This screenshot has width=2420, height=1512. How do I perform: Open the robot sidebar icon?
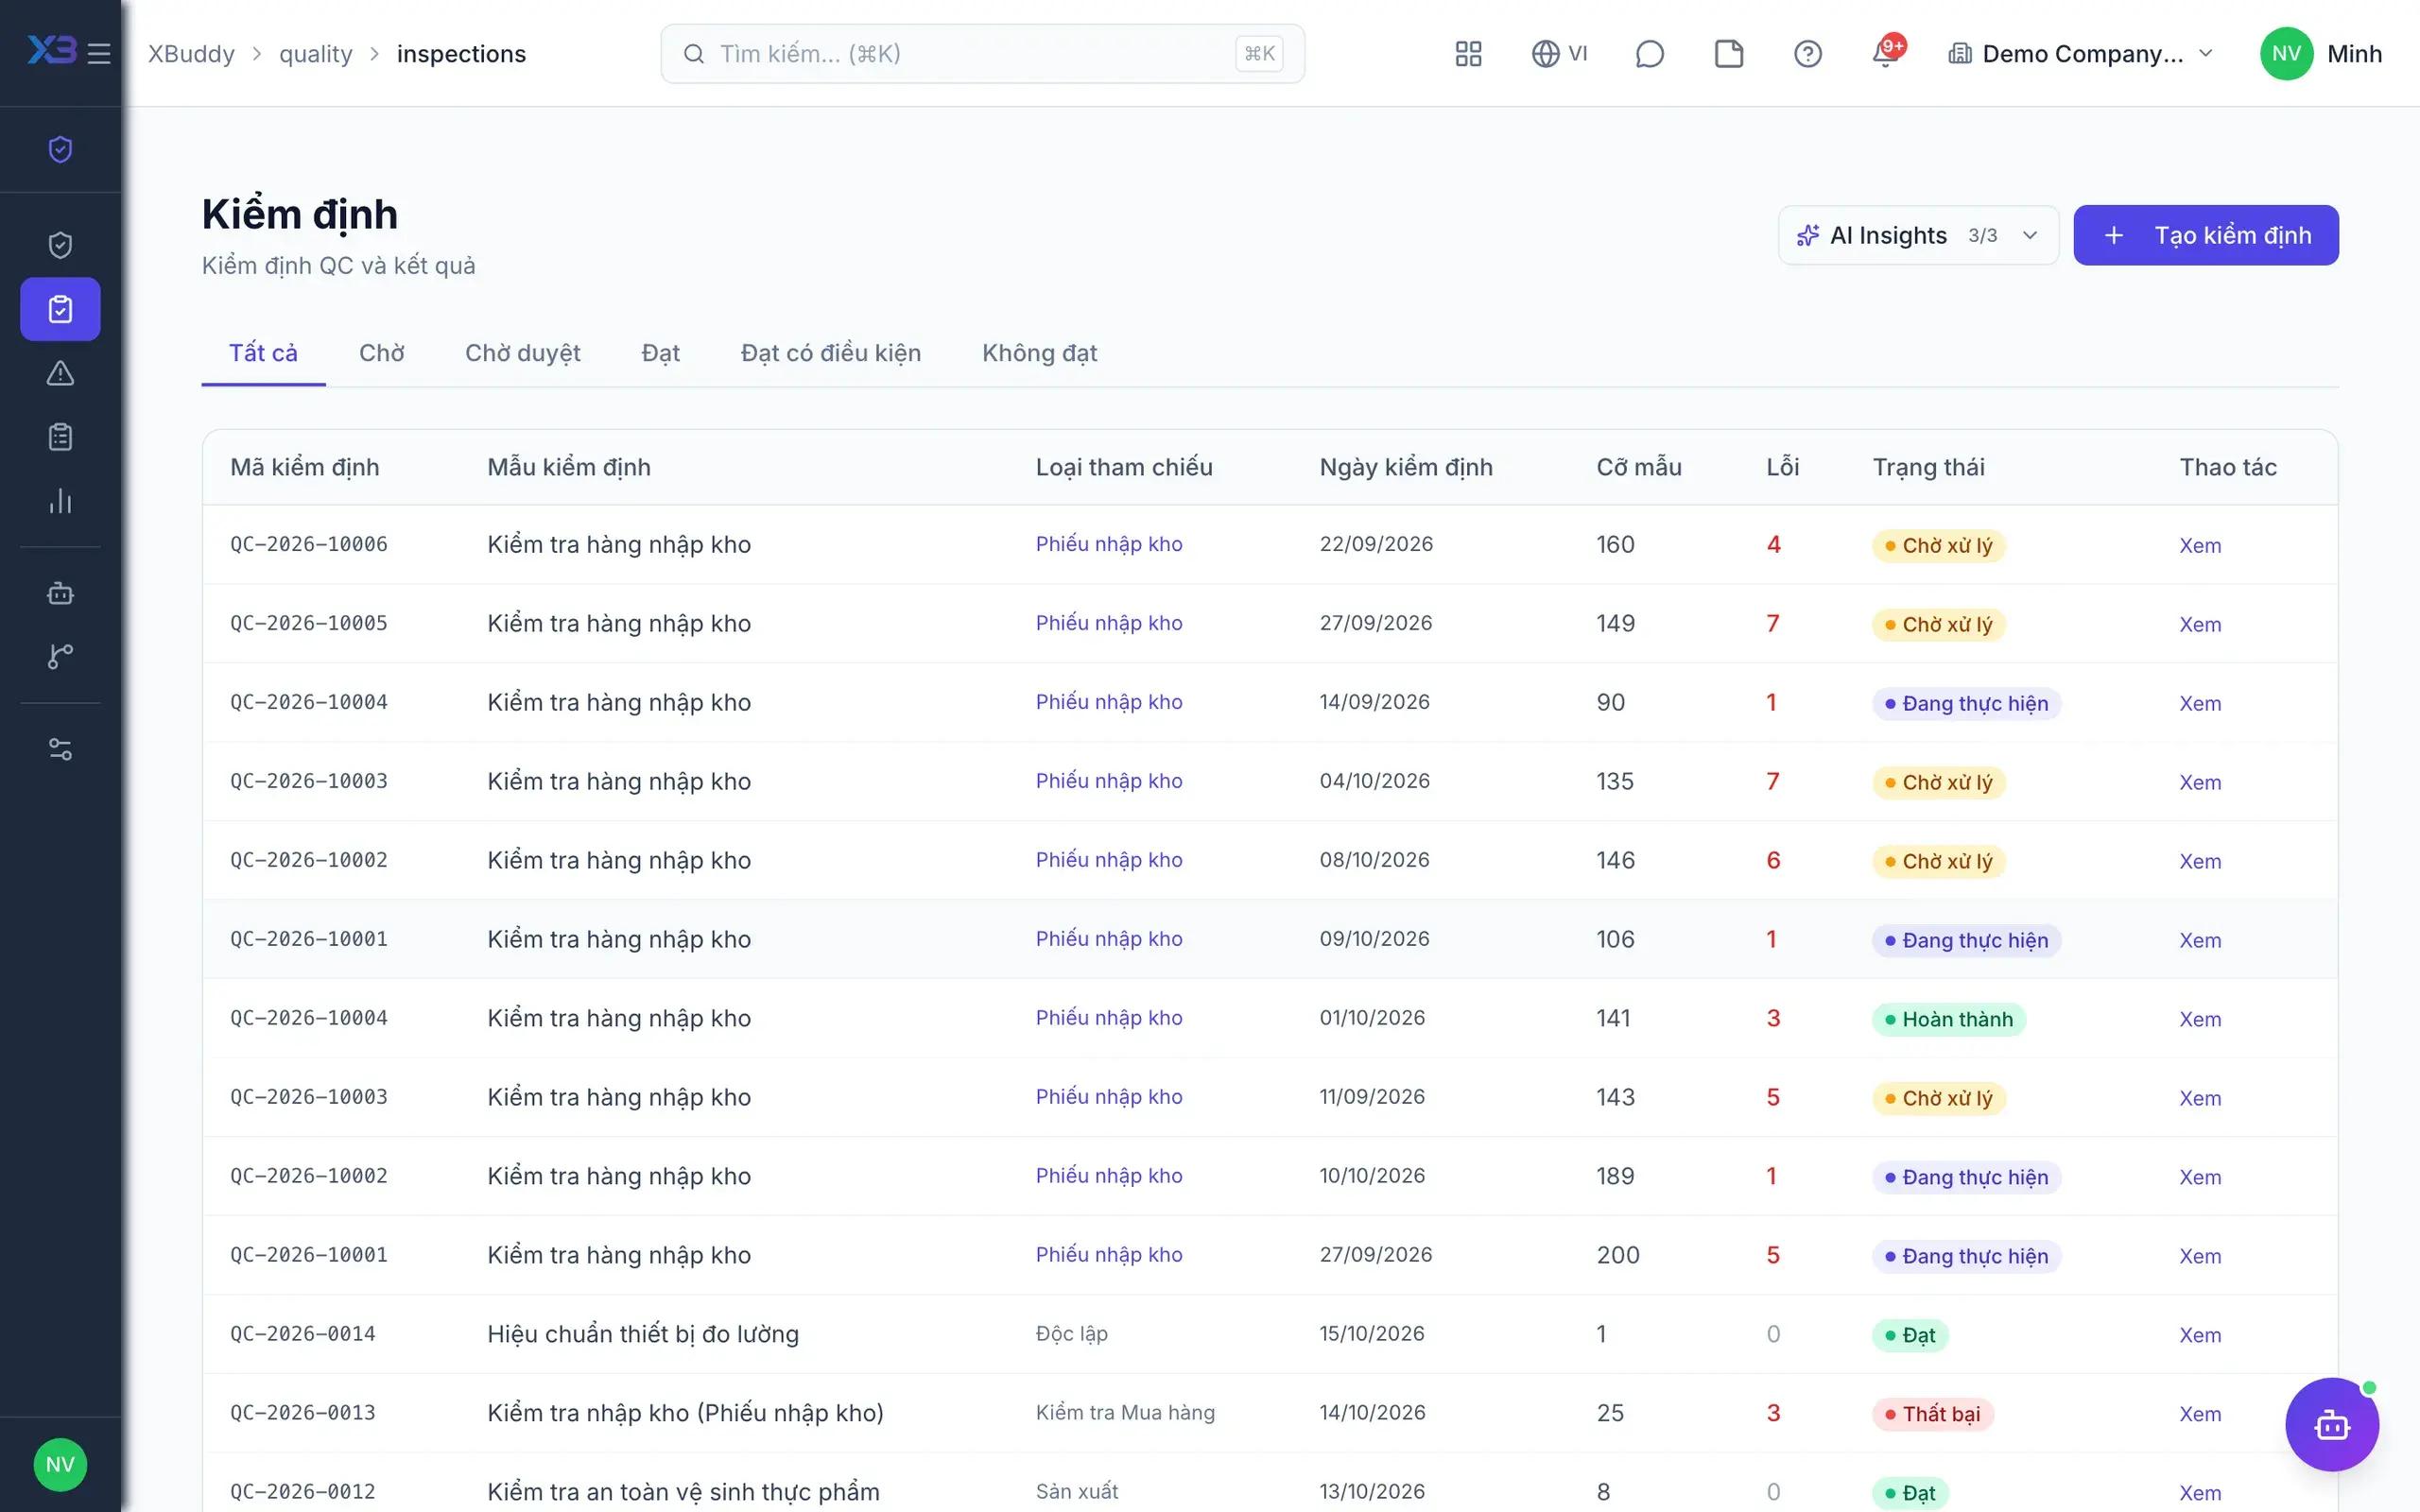pos(60,593)
